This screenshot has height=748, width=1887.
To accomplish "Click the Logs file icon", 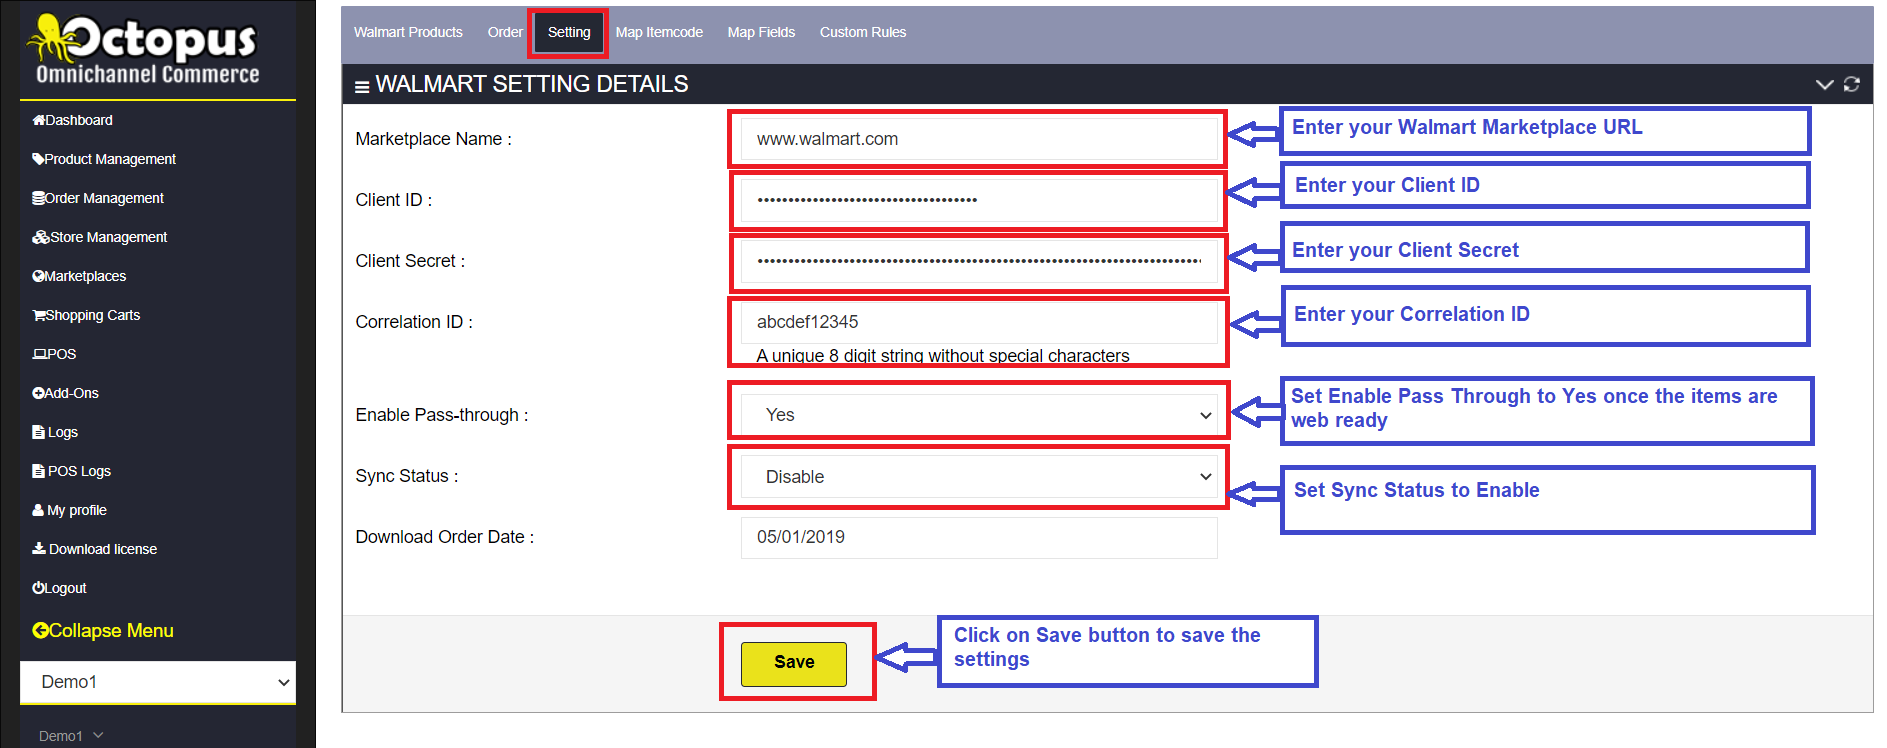I will 38,432.
